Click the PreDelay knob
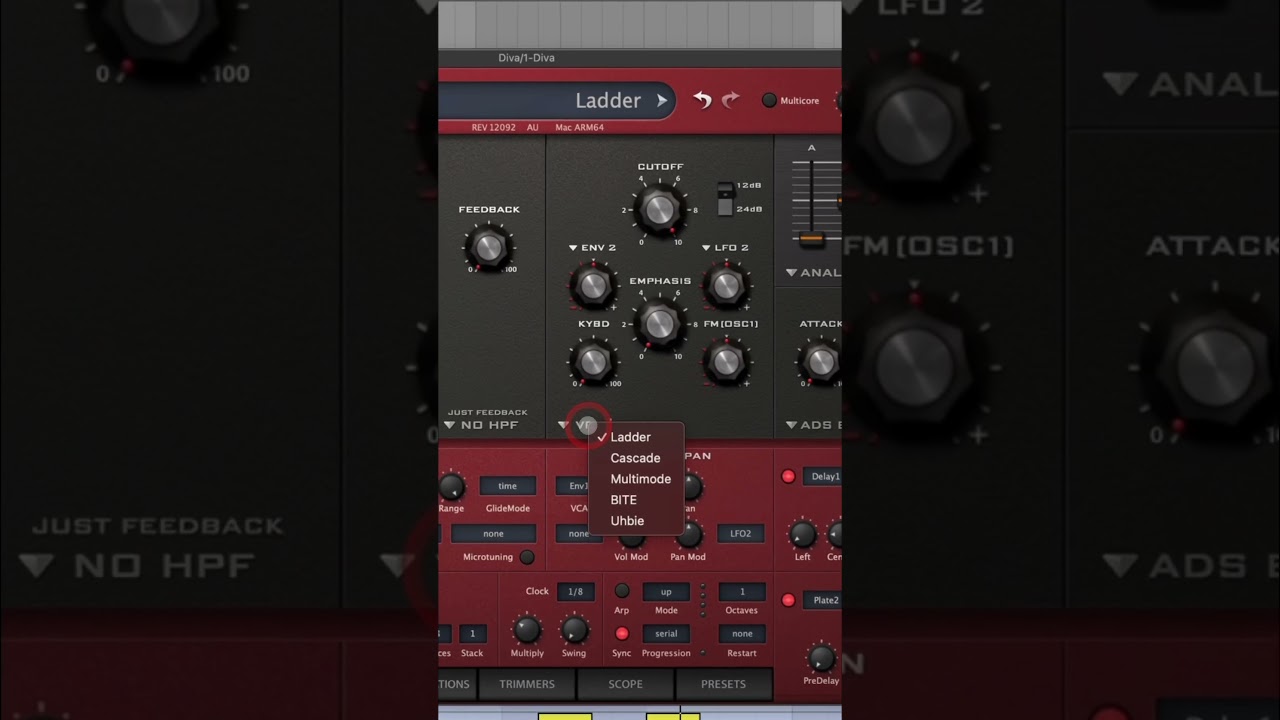Screen dimensions: 1280x720 [x=820, y=658]
